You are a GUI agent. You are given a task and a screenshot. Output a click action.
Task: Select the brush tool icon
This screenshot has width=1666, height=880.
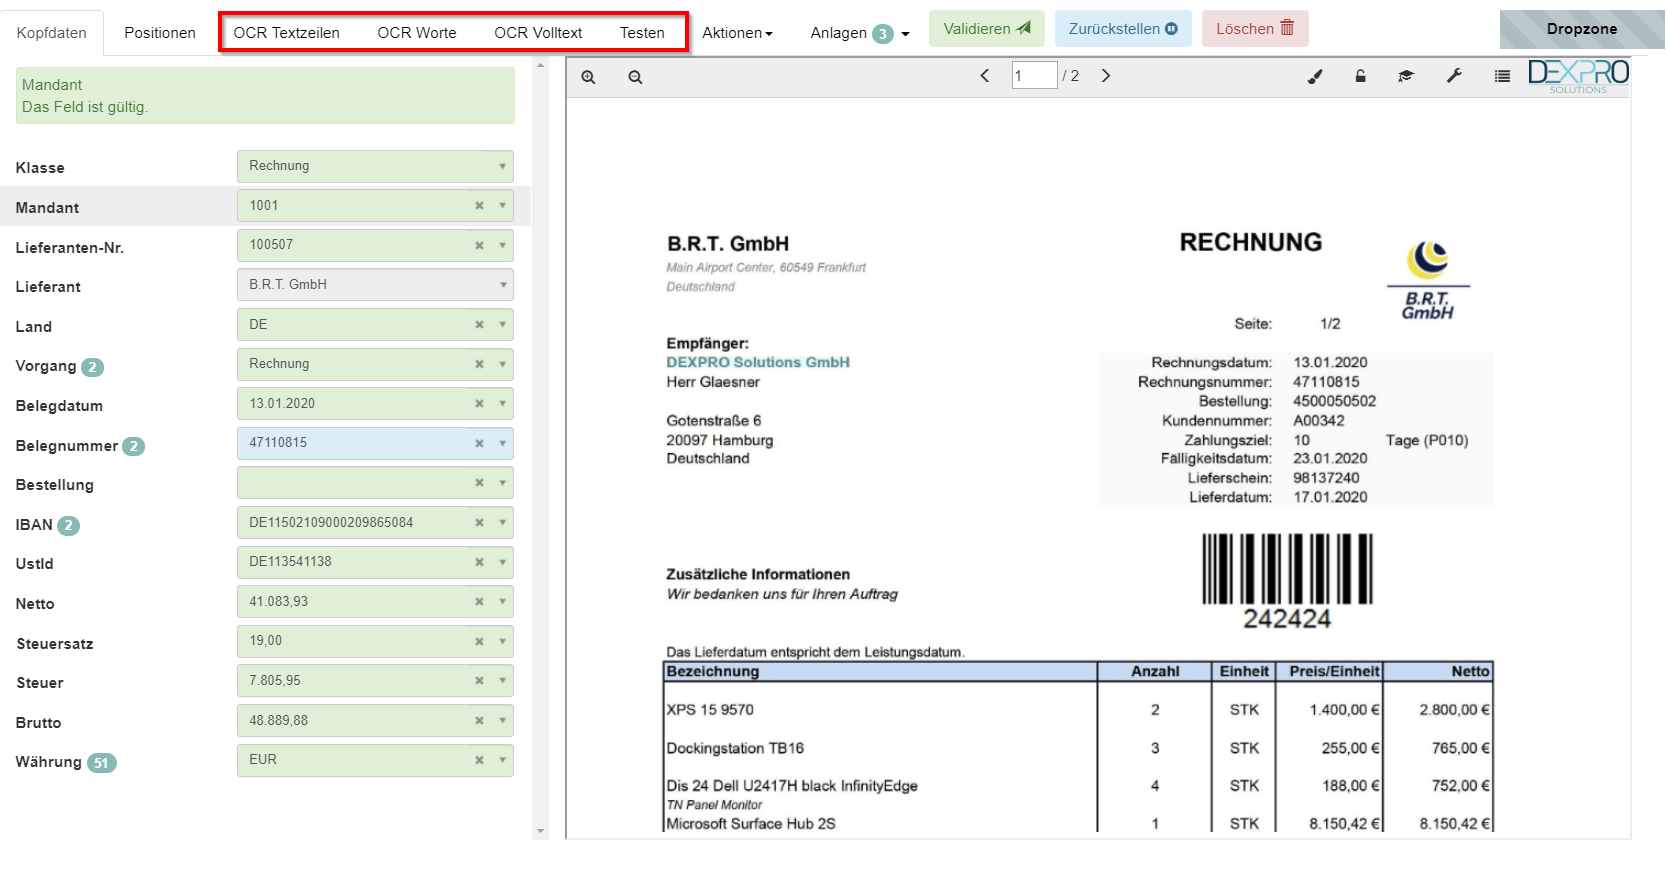[x=1315, y=76]
